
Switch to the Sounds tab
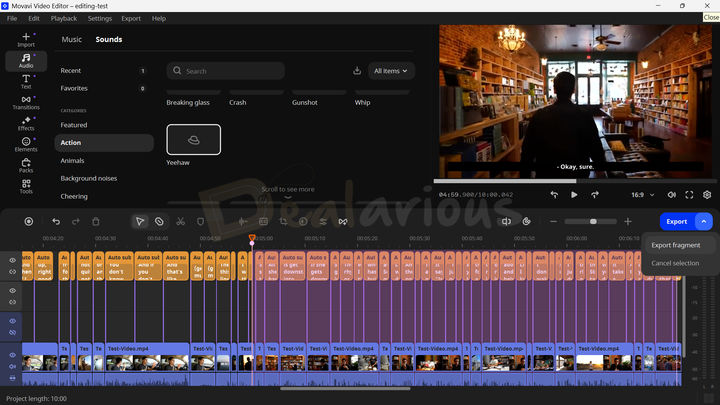(x=109, y=39)
